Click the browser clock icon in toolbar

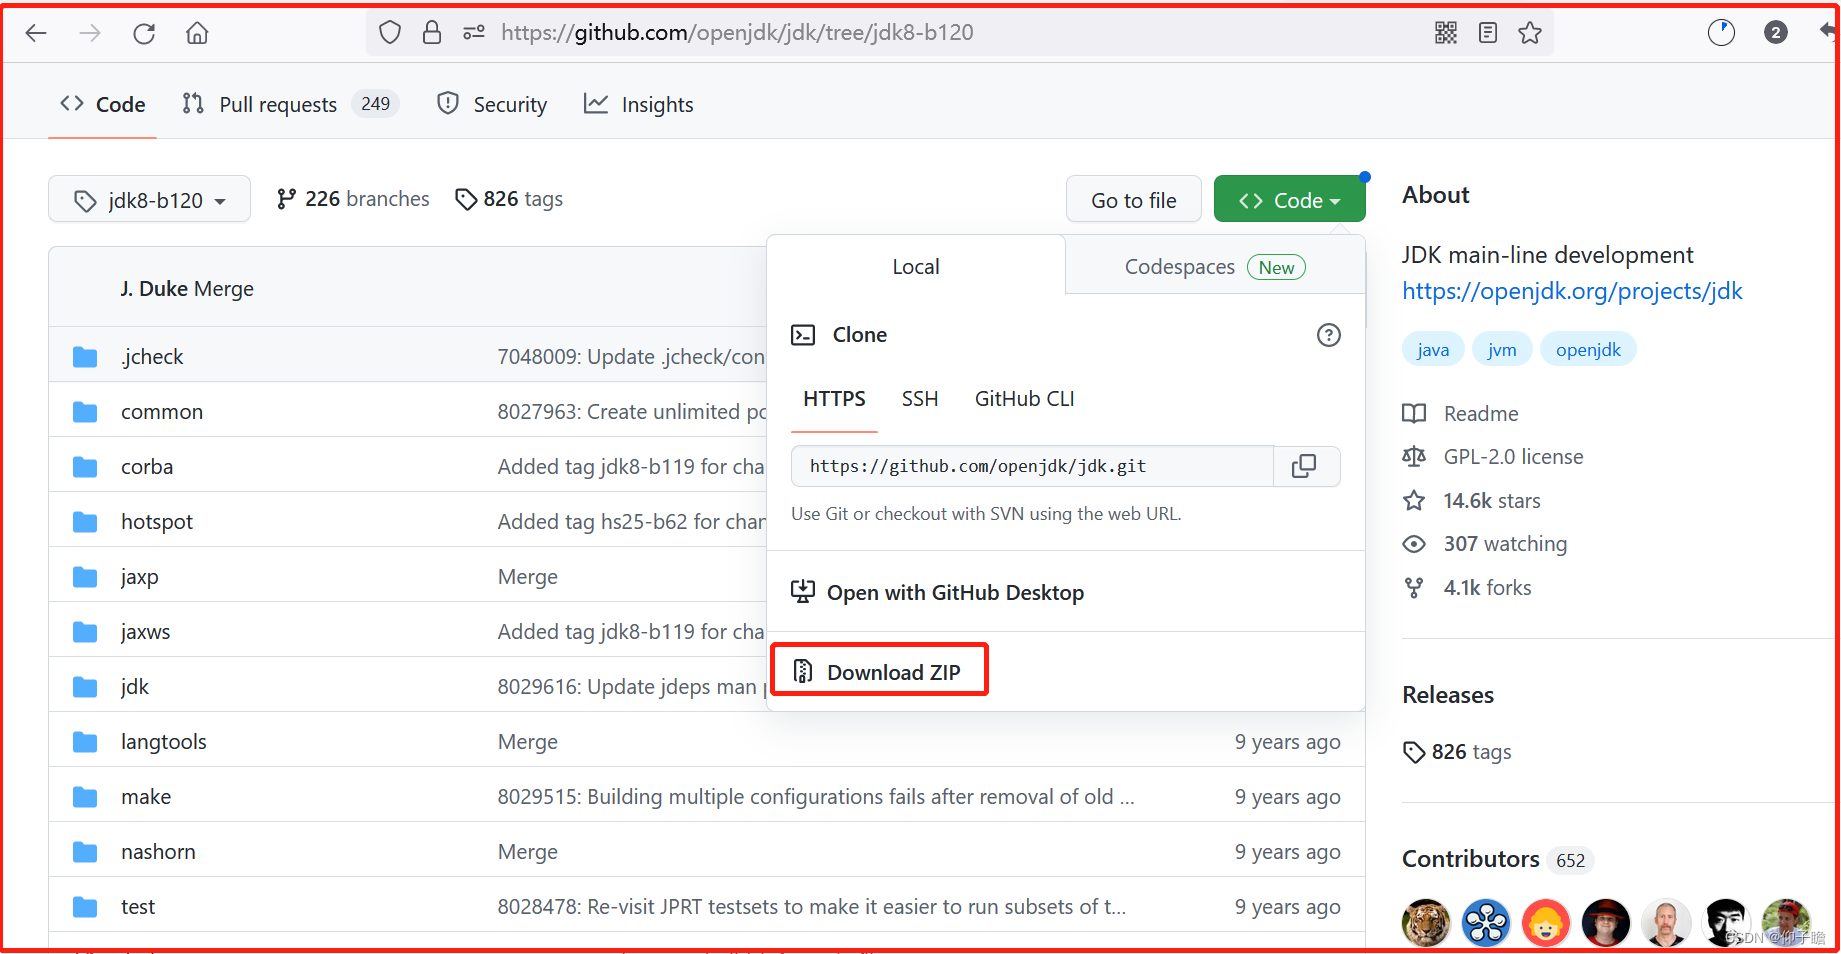(x=1721, y=33)
